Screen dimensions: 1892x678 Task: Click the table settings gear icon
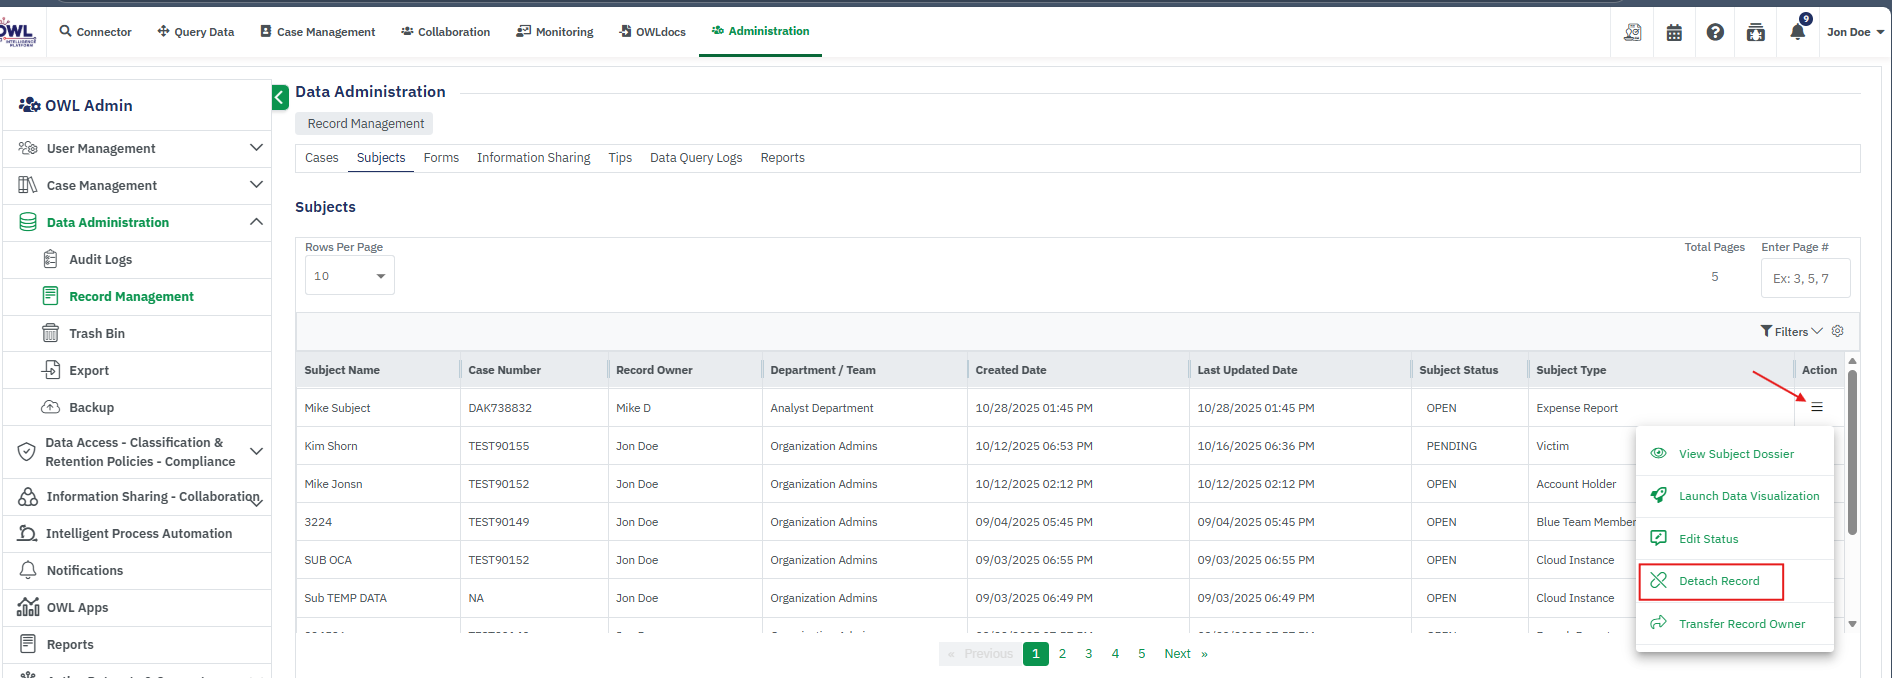click(x=1837, y=331)
